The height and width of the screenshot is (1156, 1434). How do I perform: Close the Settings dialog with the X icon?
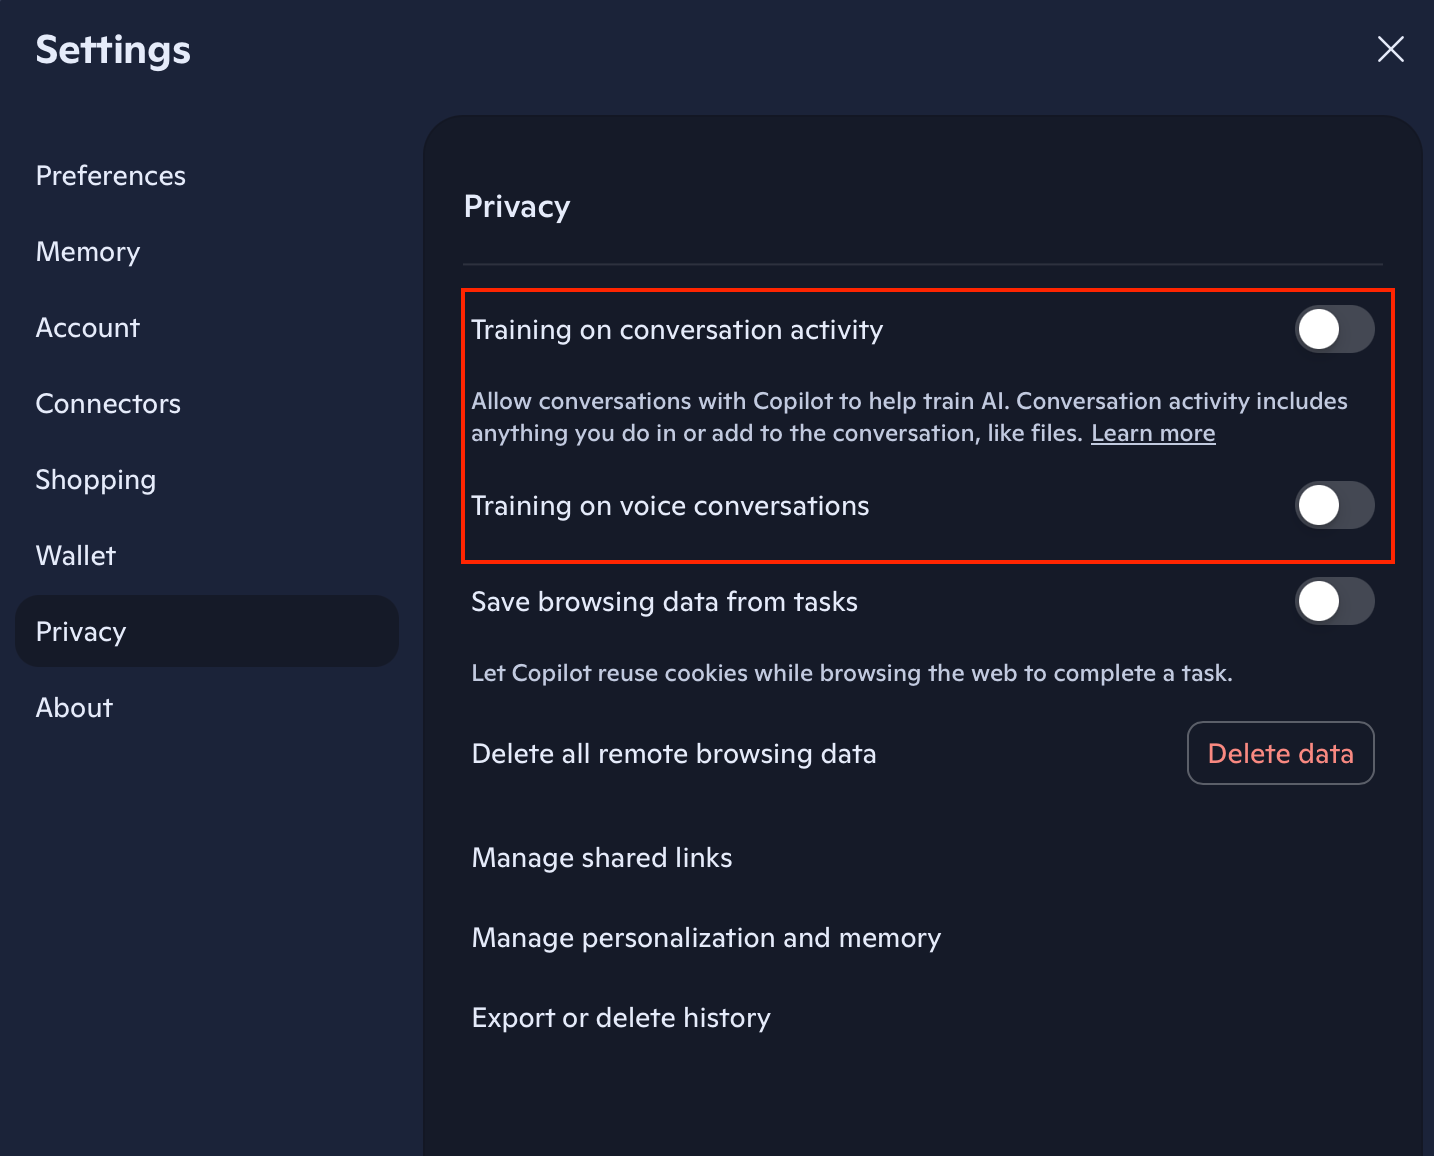[1390, 49]
